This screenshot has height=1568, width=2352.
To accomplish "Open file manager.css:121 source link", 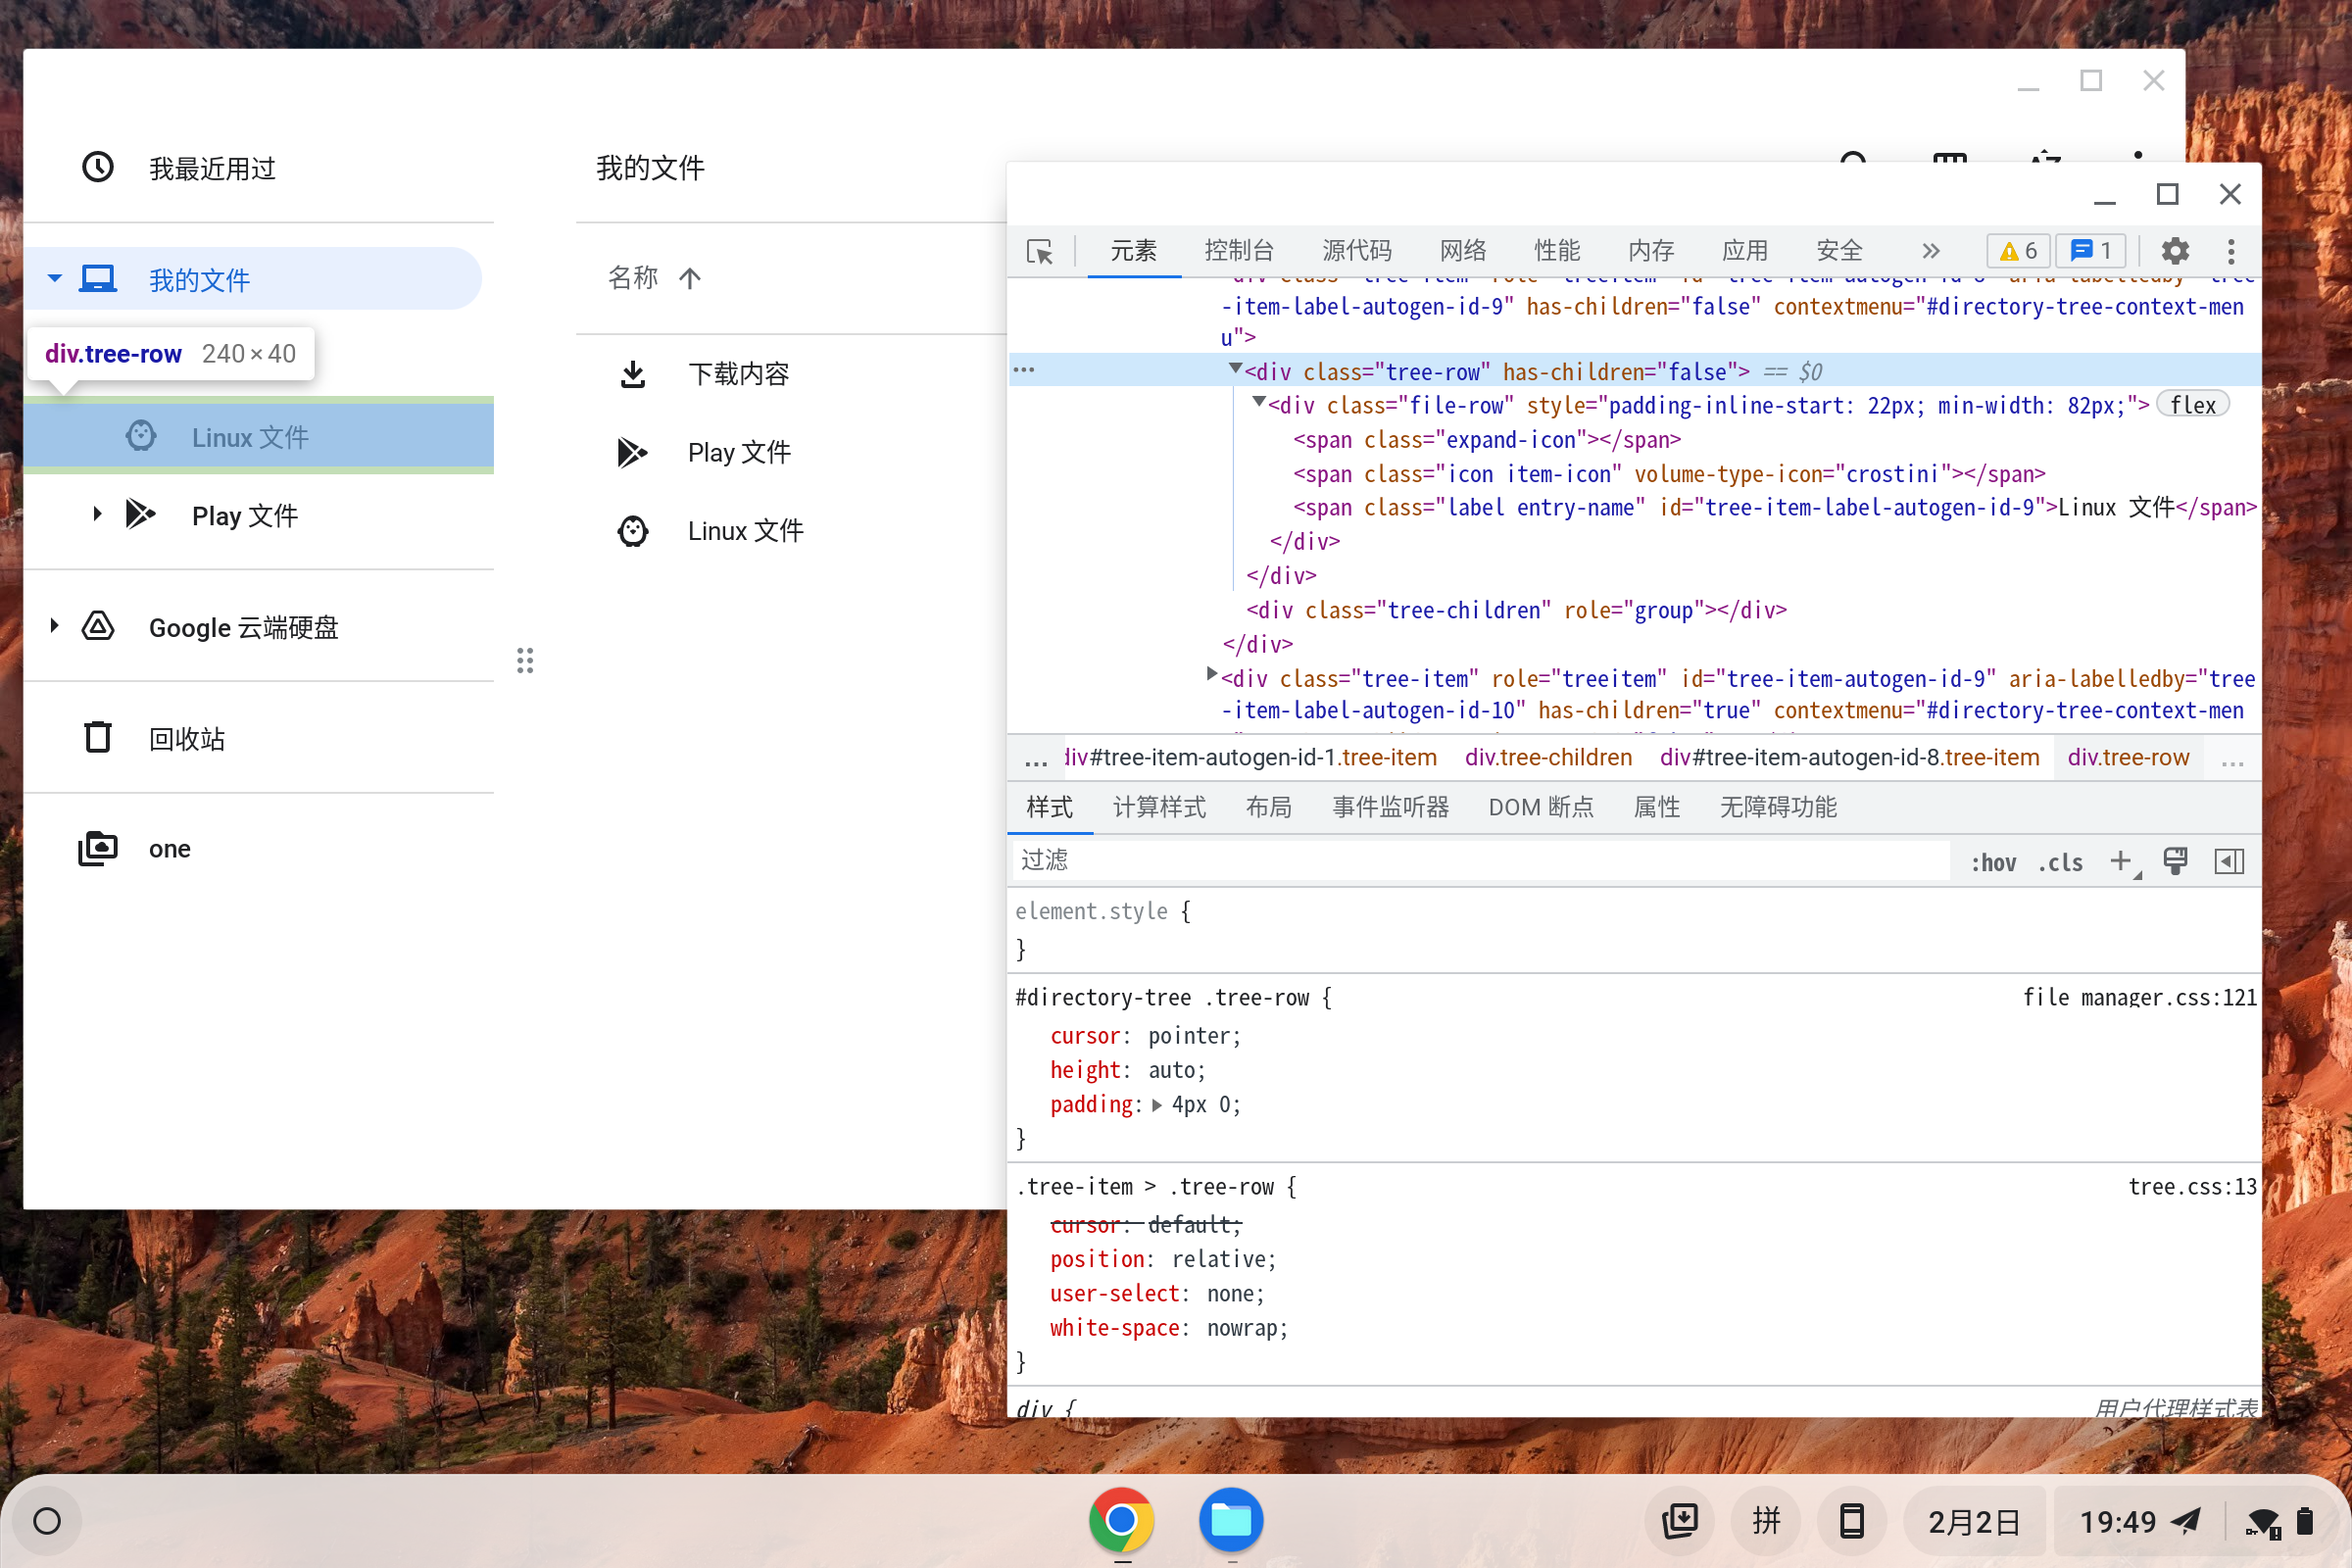I will tap(2139, 996).
